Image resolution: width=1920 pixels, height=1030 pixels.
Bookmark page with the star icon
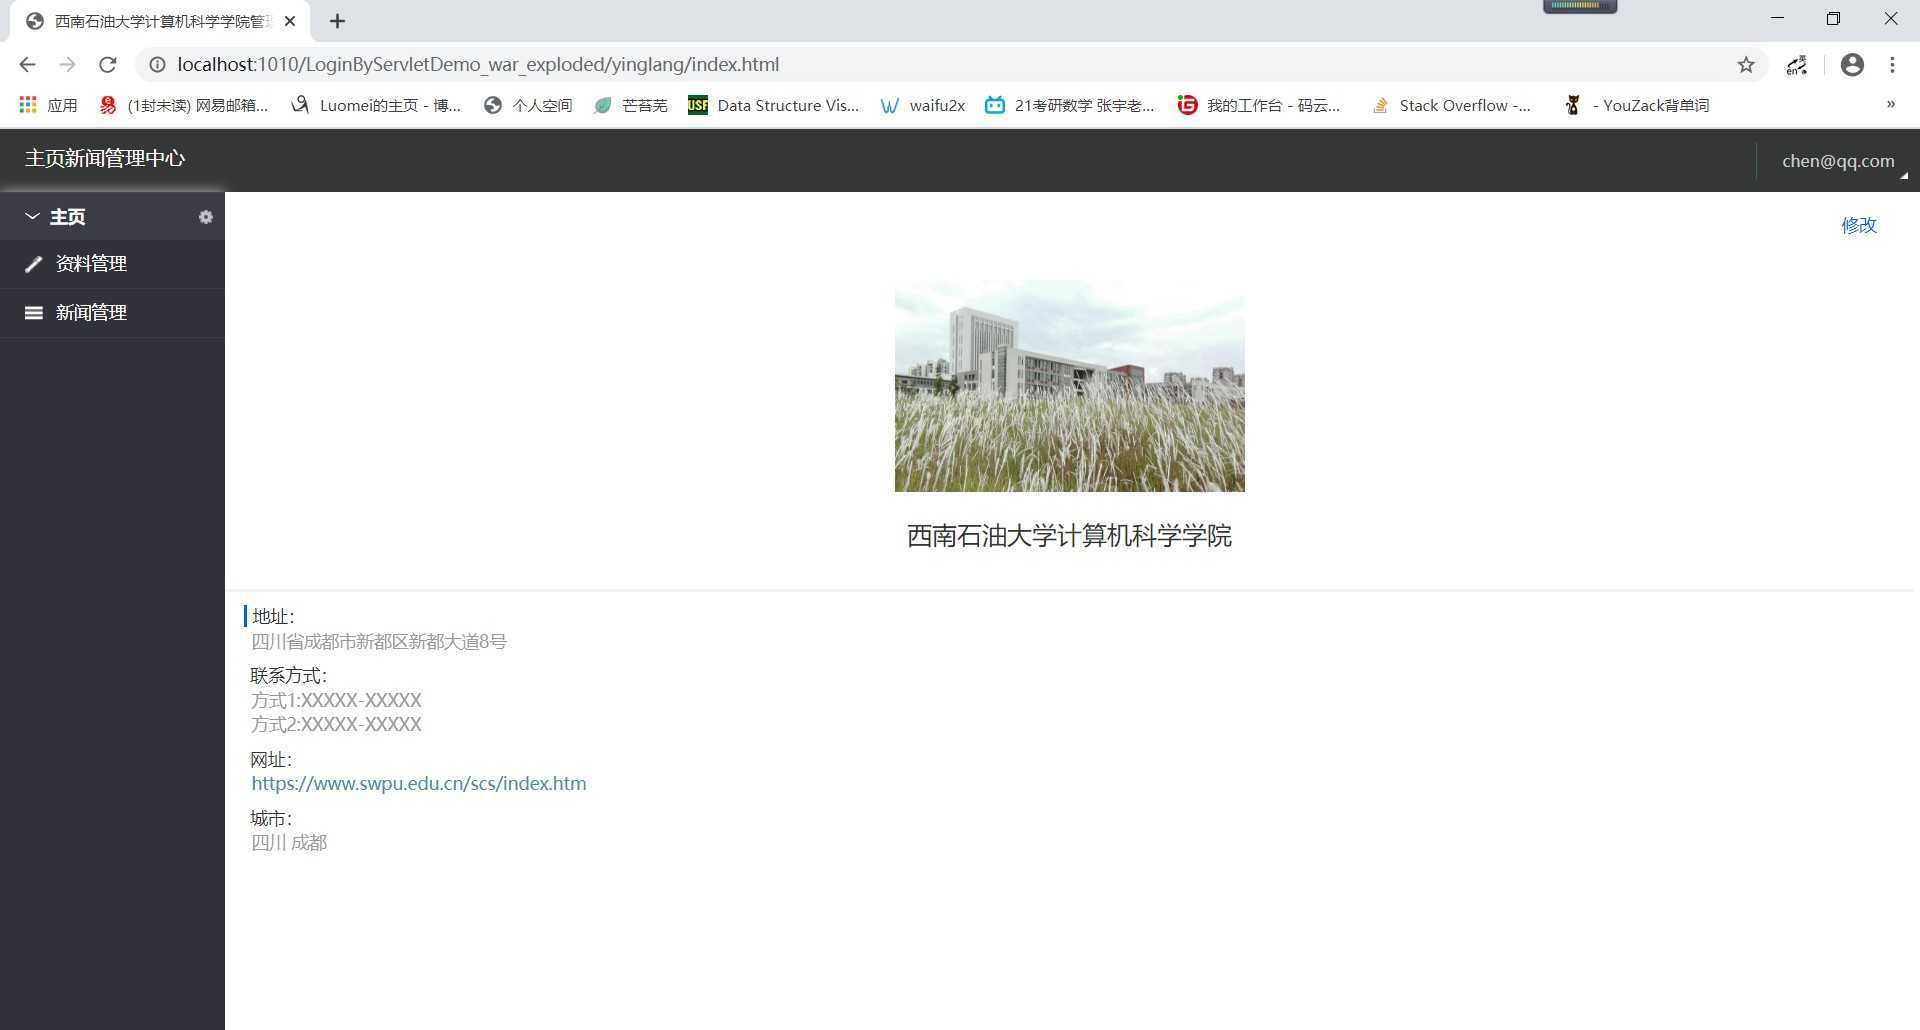tap(1746, 64)
